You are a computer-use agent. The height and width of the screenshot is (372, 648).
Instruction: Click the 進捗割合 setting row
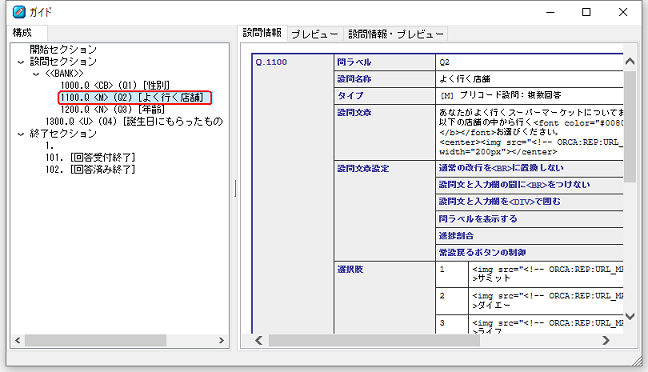(529, 236)
